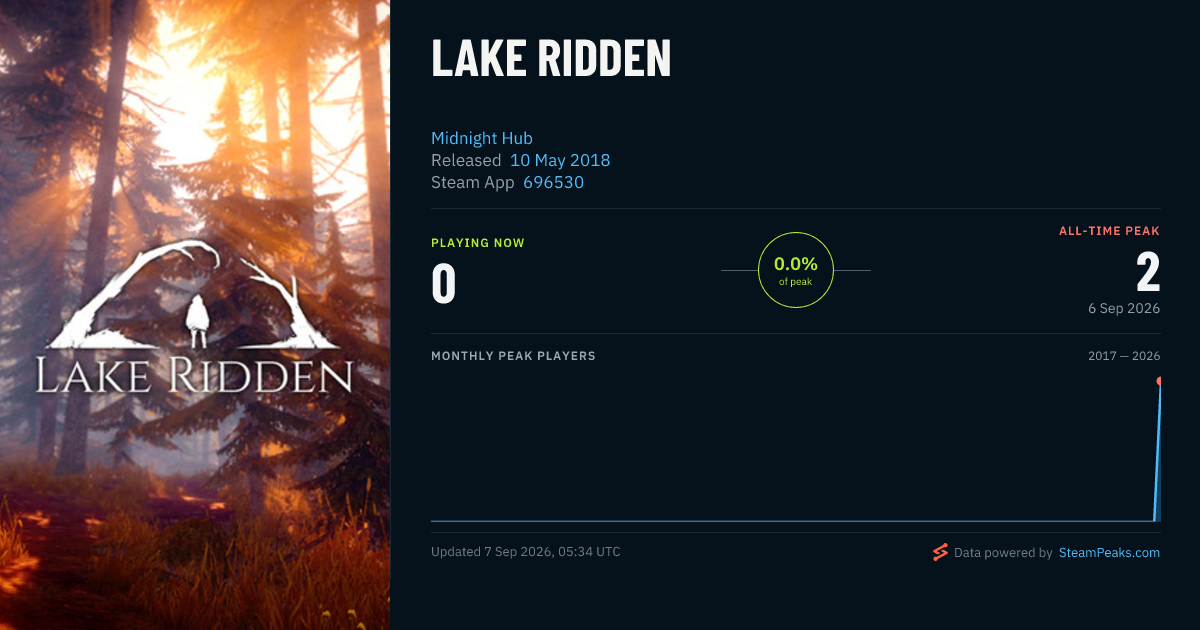Click the SteamPeaks logo icon
This screenshot has height=630, width=1200.
tap(939, 552)
